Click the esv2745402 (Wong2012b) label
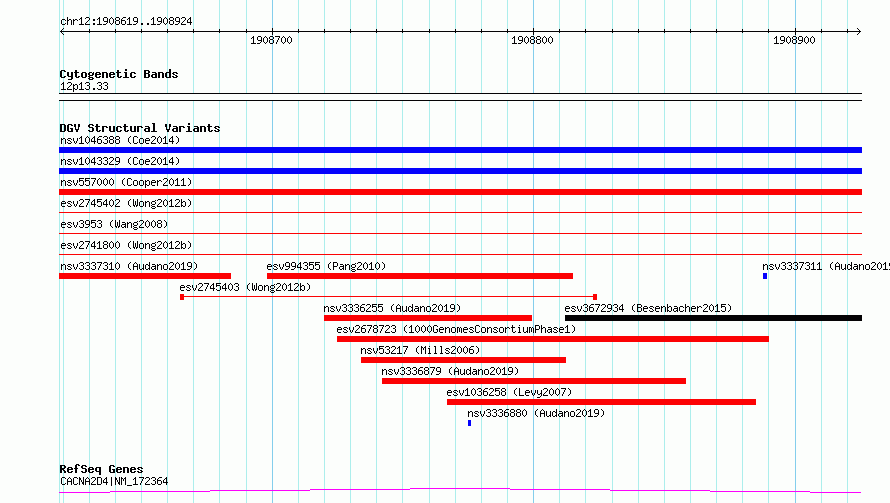 126,203
